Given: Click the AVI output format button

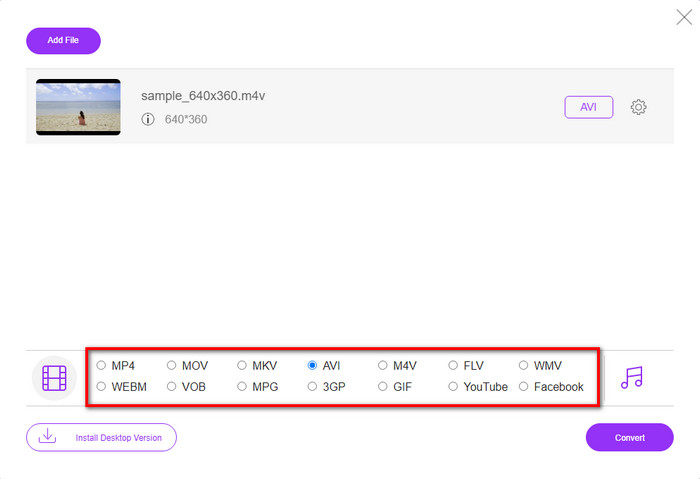Looking at the screenshot, I should tap(588, 107).
